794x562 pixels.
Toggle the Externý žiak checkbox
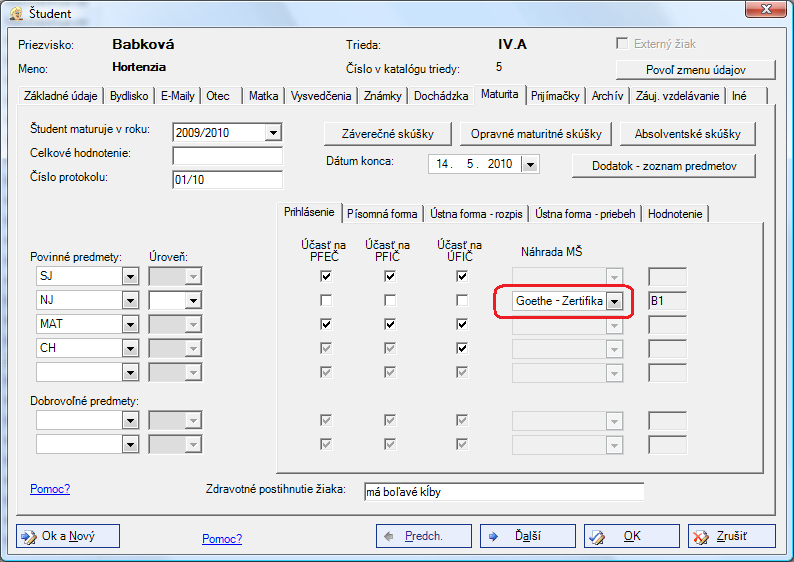pyautogui.click(x=622, y=44)
